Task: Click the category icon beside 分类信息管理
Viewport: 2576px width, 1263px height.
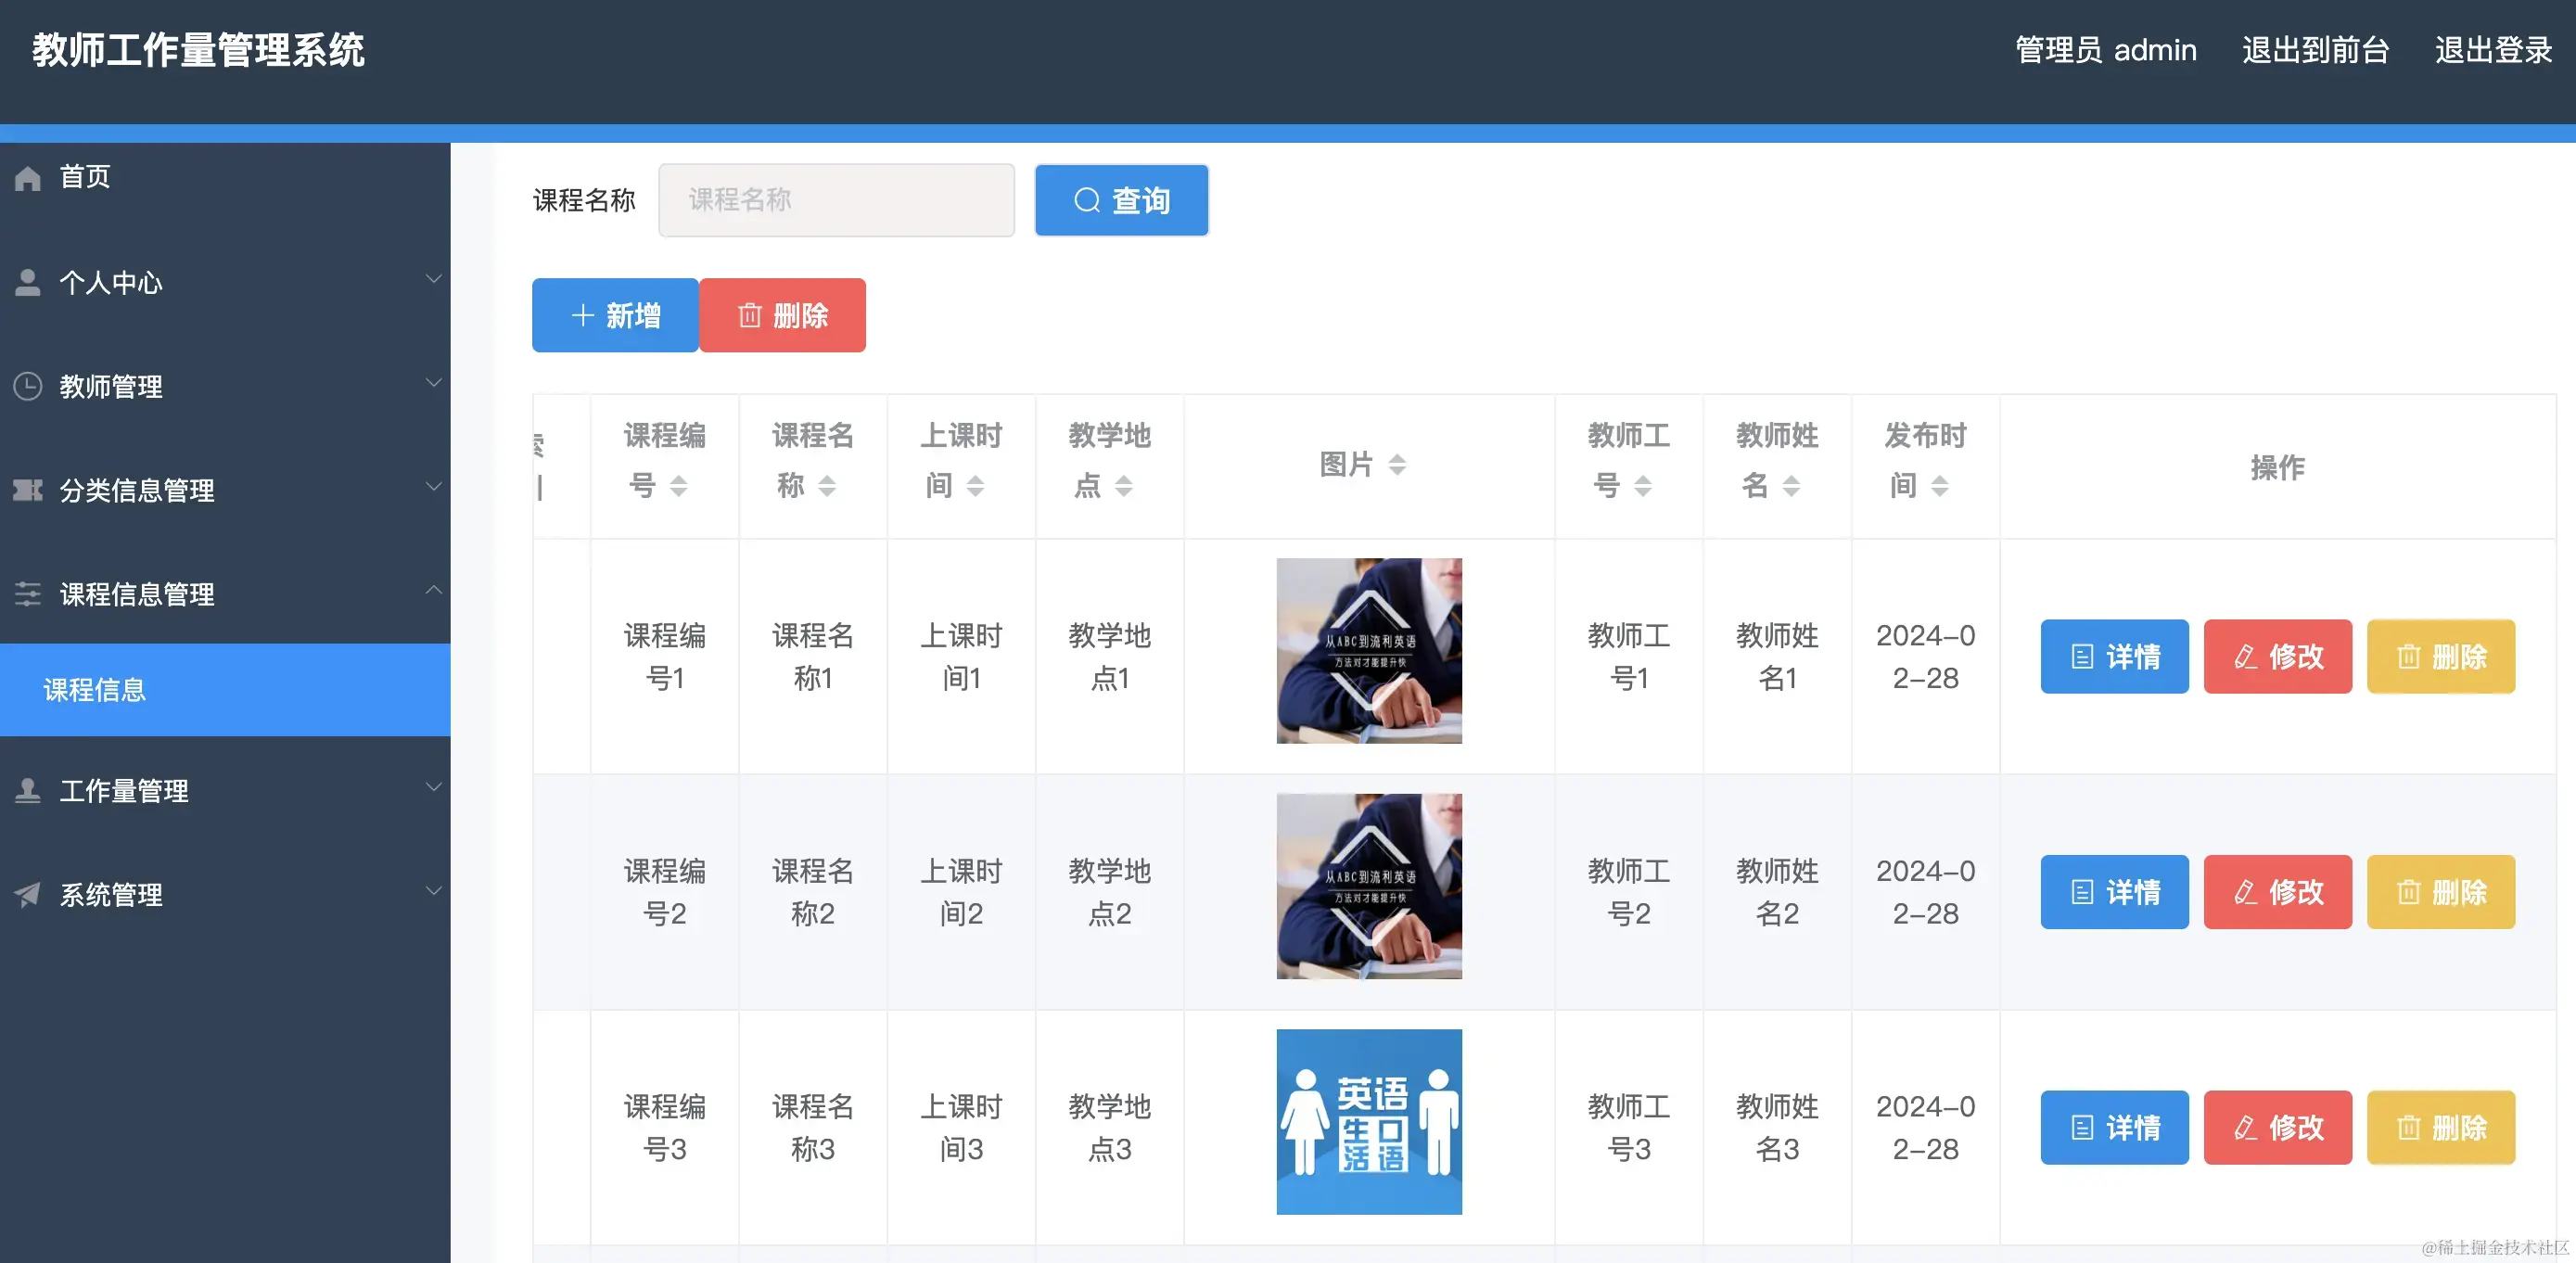Action: [27, 490]
